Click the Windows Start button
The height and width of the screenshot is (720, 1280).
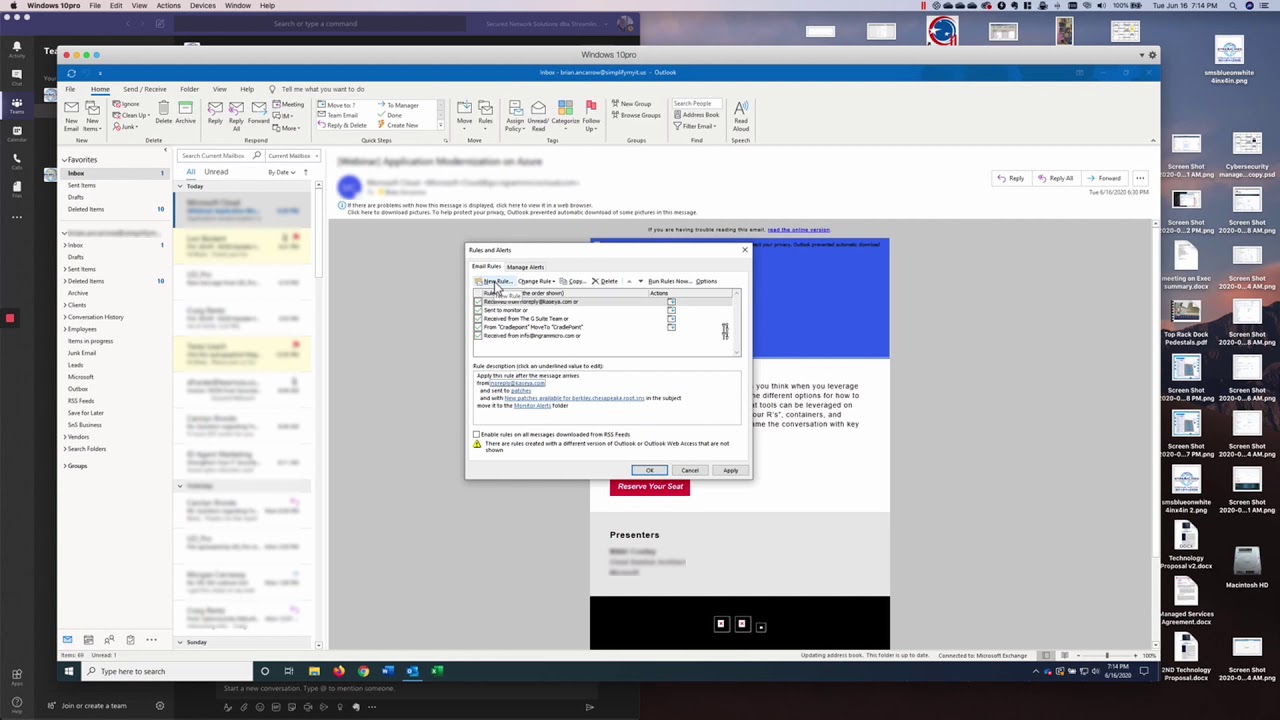(69, 671)
